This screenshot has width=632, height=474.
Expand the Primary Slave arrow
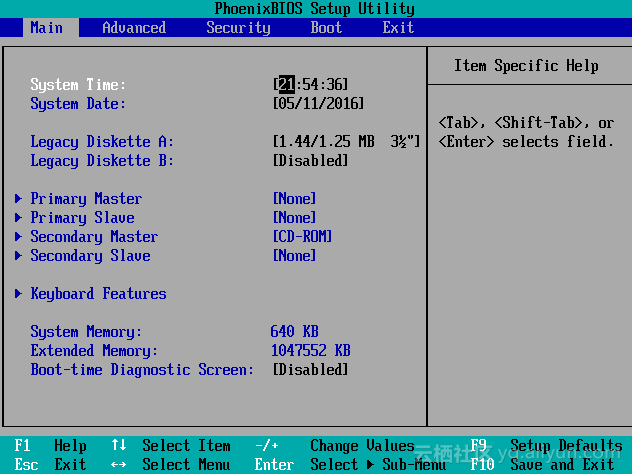(18, 218)
